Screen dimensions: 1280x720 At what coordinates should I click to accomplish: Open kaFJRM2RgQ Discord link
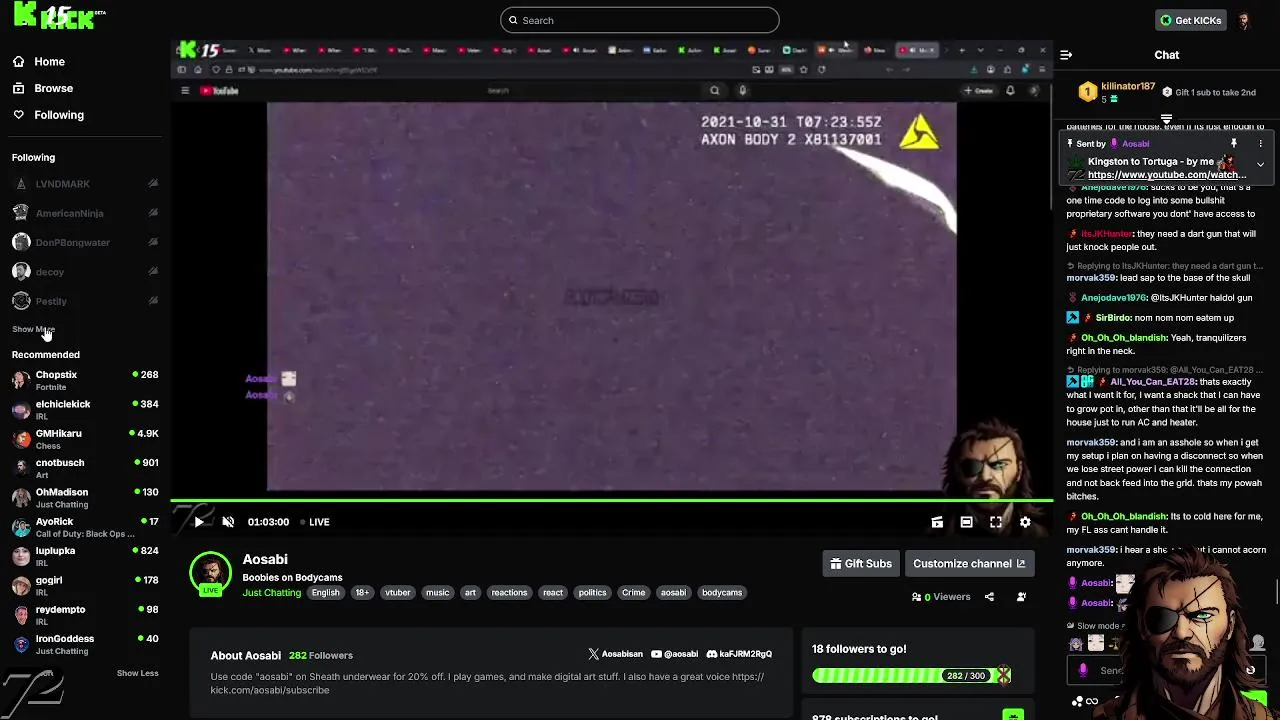click(739, 654)
